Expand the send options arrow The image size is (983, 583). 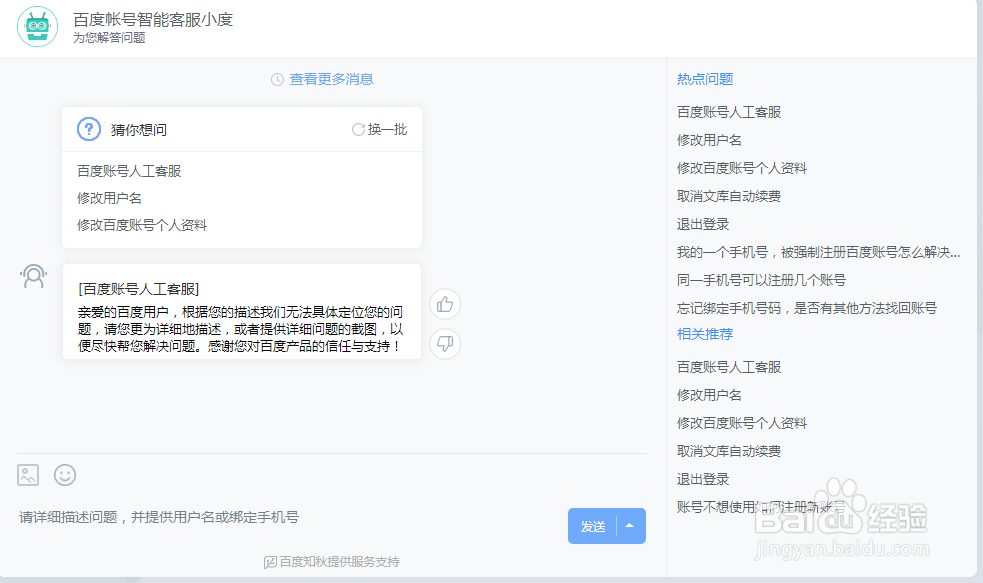click(631, 526)
